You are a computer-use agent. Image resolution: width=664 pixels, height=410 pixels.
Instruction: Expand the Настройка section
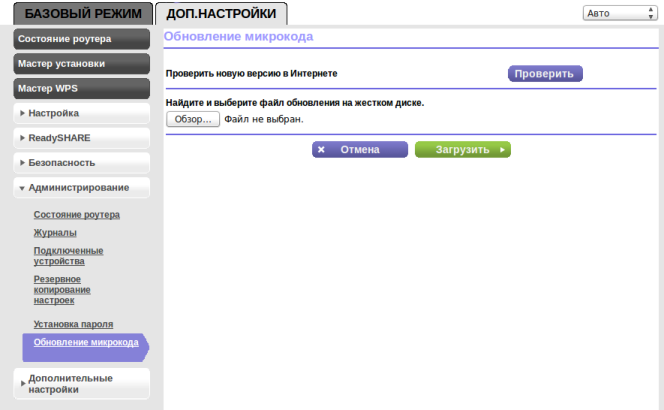[x=82, y=113]
